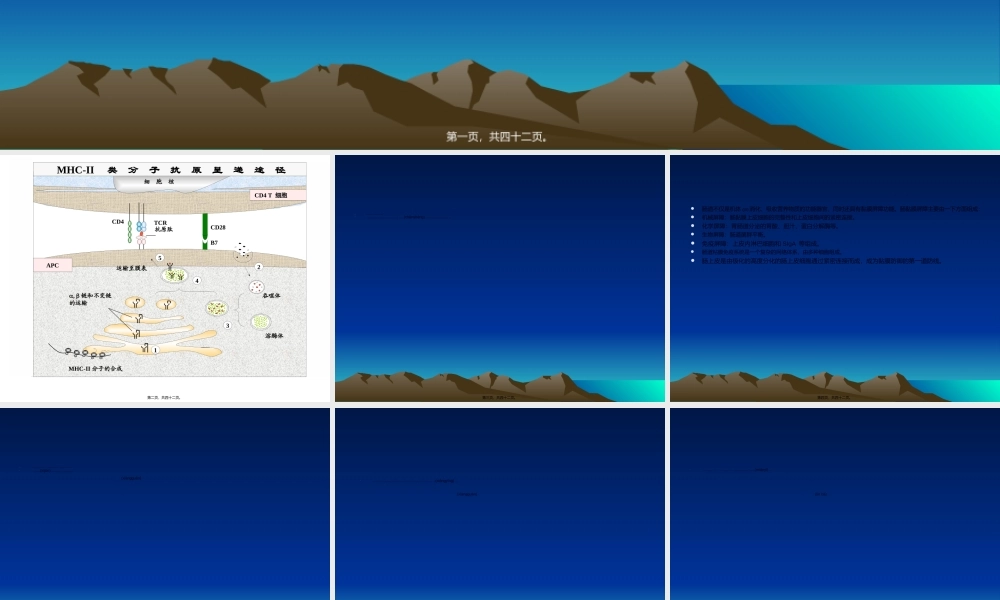The height and width of the screenshot is (600, 1000).
Task: Open the MHC-II antigen presentation diagram slide
Action: (x=165, y=278)
